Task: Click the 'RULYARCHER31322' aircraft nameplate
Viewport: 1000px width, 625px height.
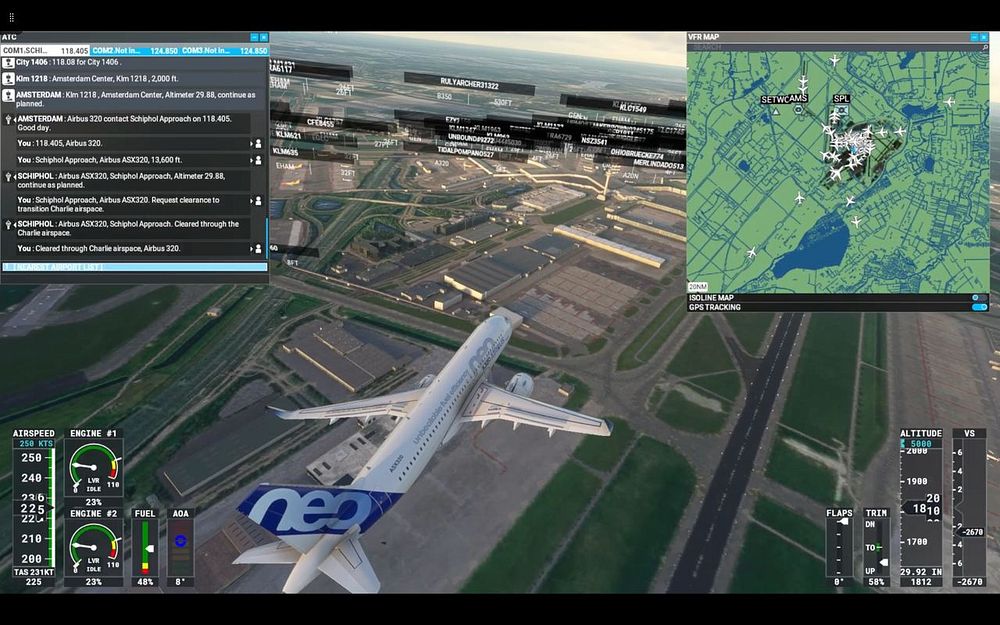Action: tap(469, 84)
